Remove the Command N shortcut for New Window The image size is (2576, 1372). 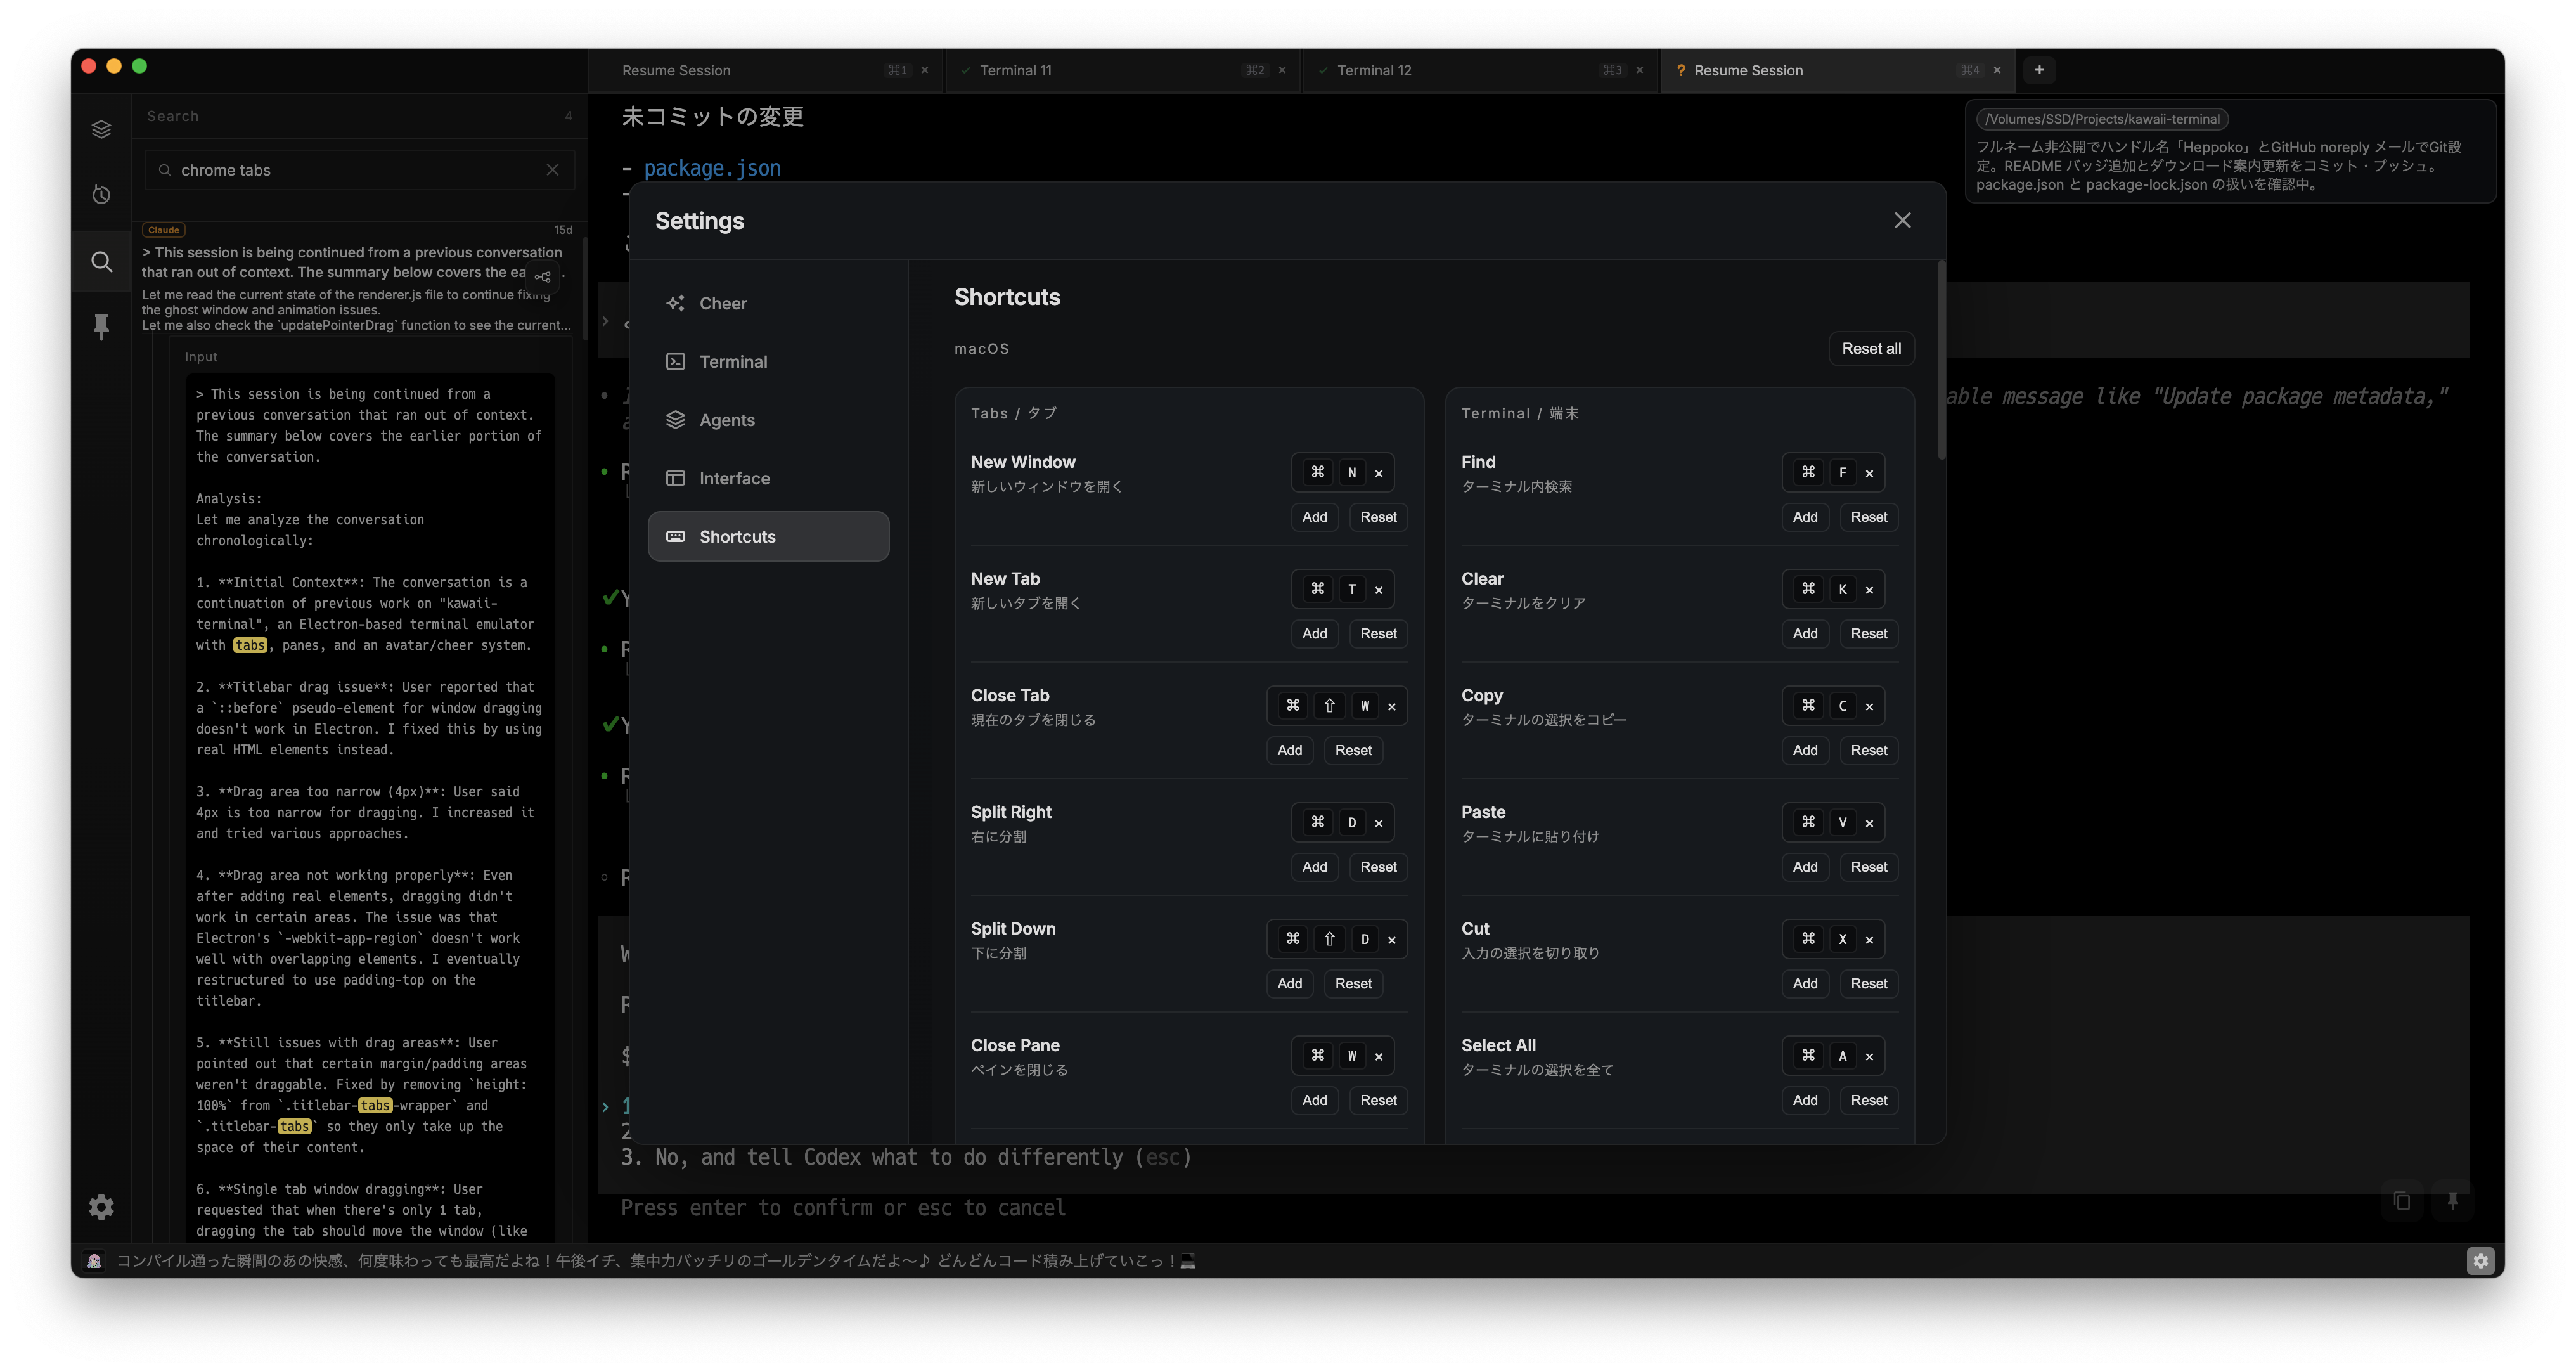click(1379, 473)
